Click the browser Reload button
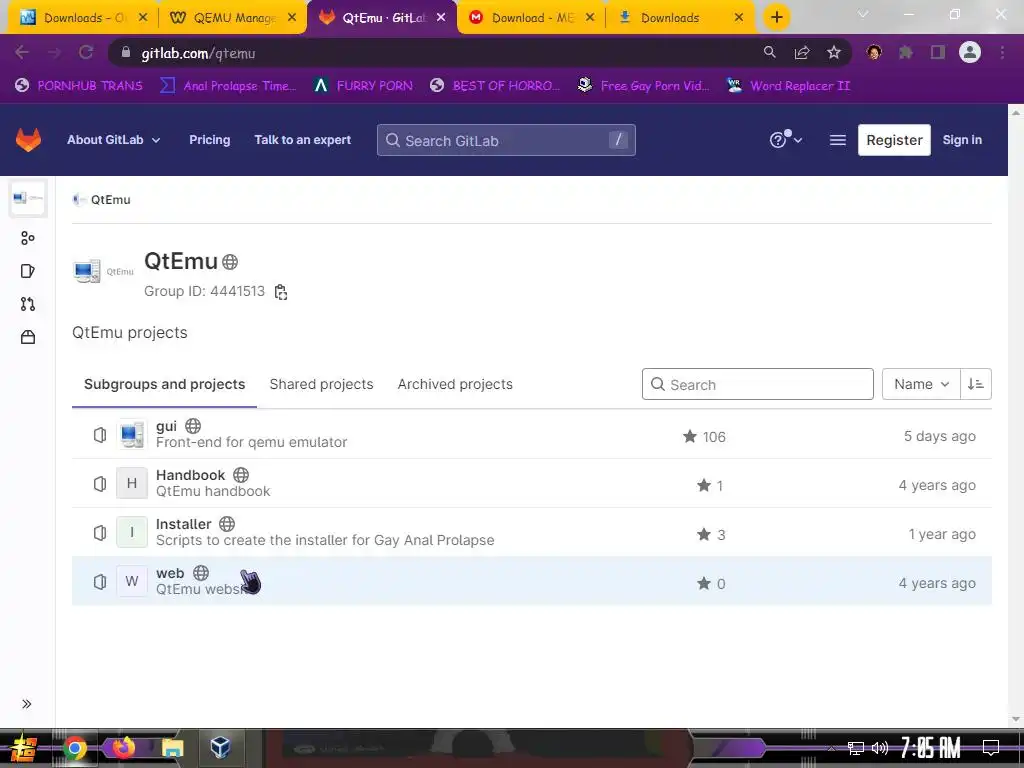 click(86, 53)
